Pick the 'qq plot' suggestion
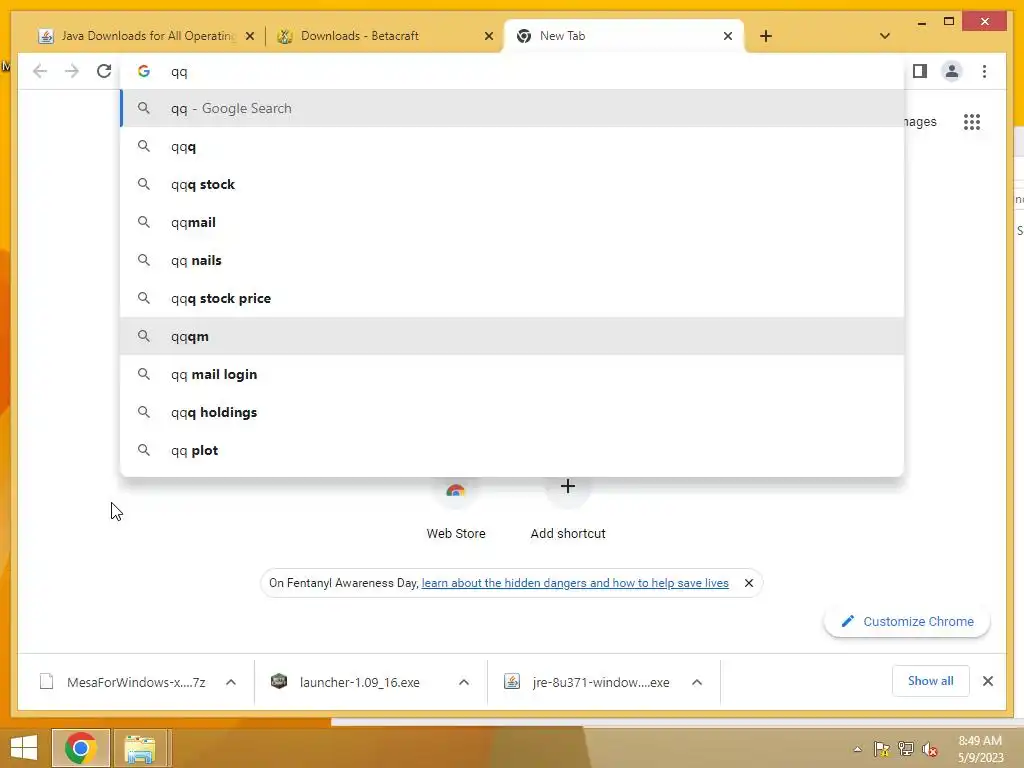 (x=512, y=450)
